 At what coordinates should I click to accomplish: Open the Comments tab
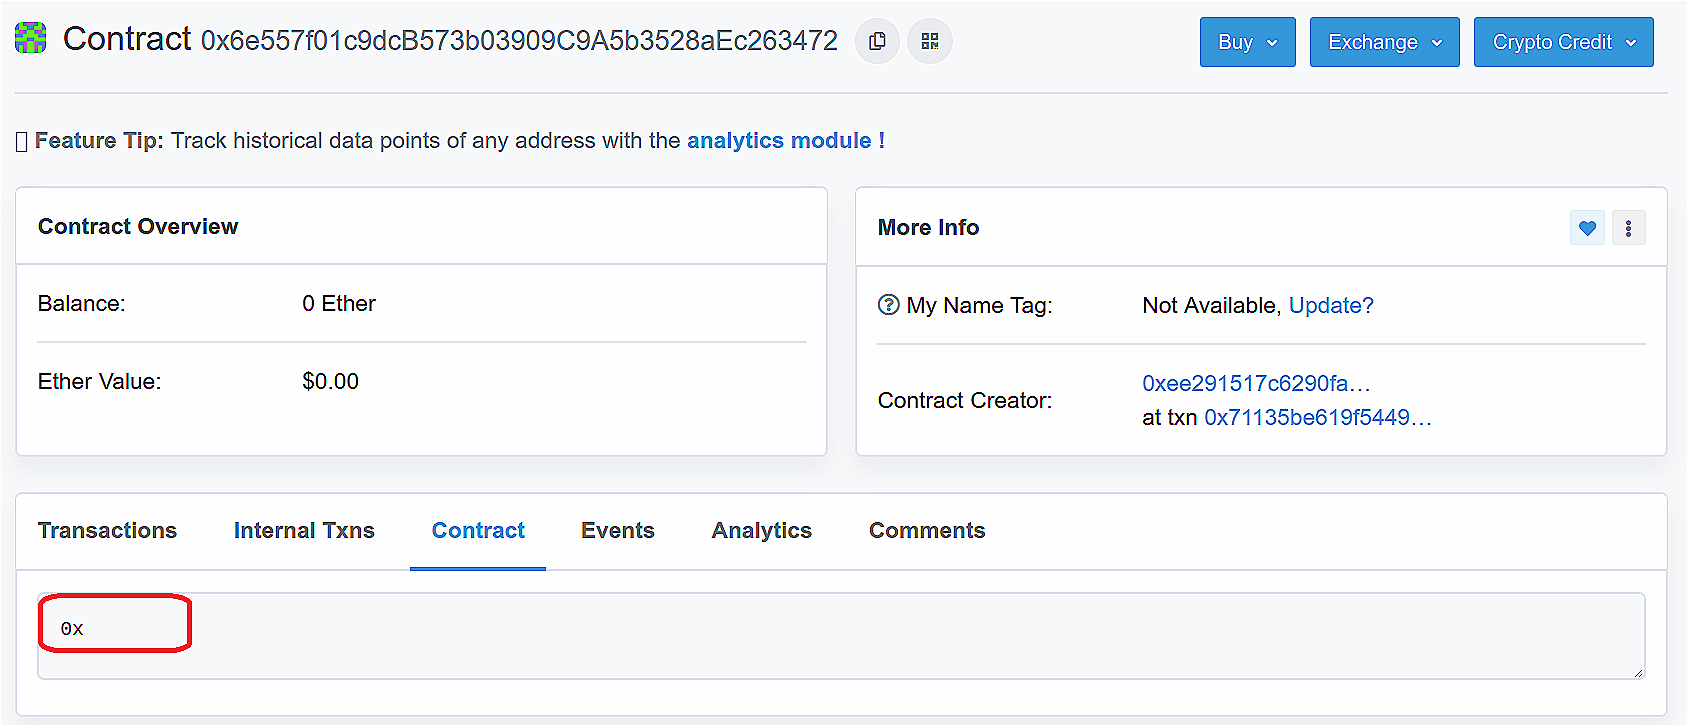tap(927, 531)
